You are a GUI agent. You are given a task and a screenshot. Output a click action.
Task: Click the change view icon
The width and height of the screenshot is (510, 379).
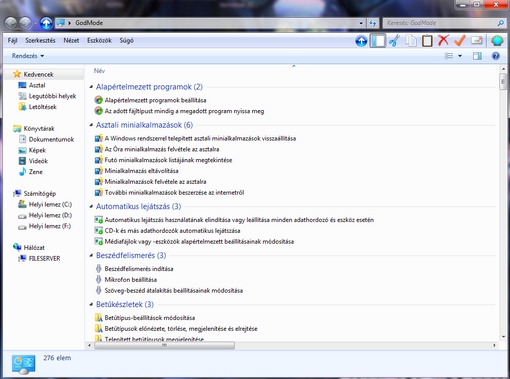[x=449, y=56]
